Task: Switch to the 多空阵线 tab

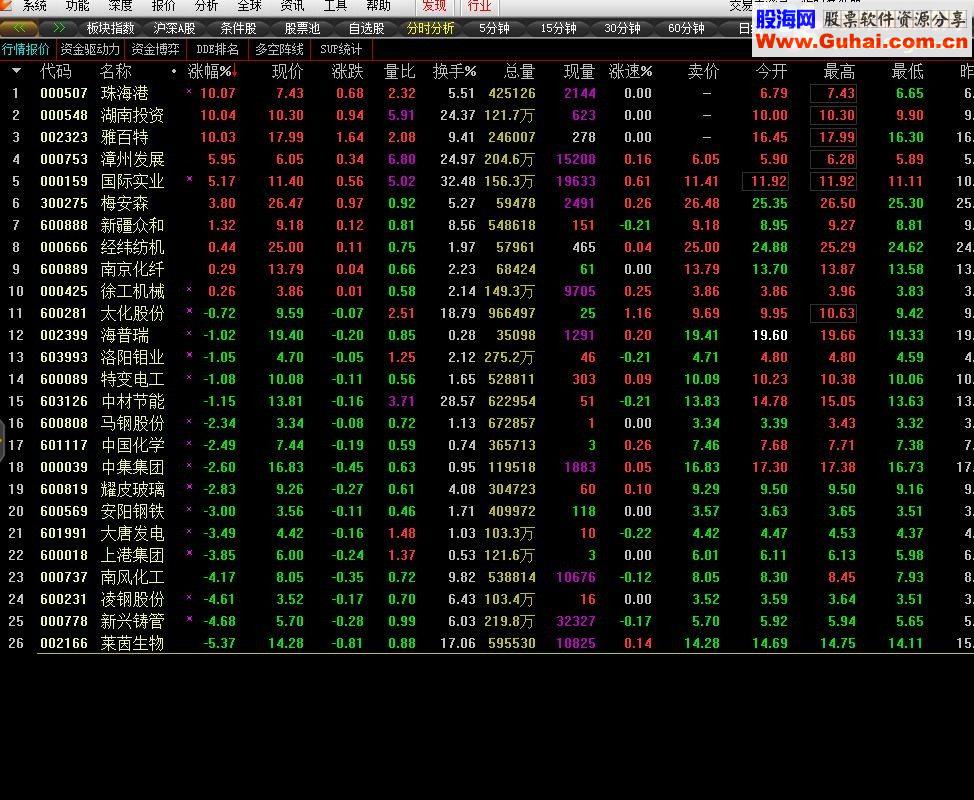Action: click(280, 49)
